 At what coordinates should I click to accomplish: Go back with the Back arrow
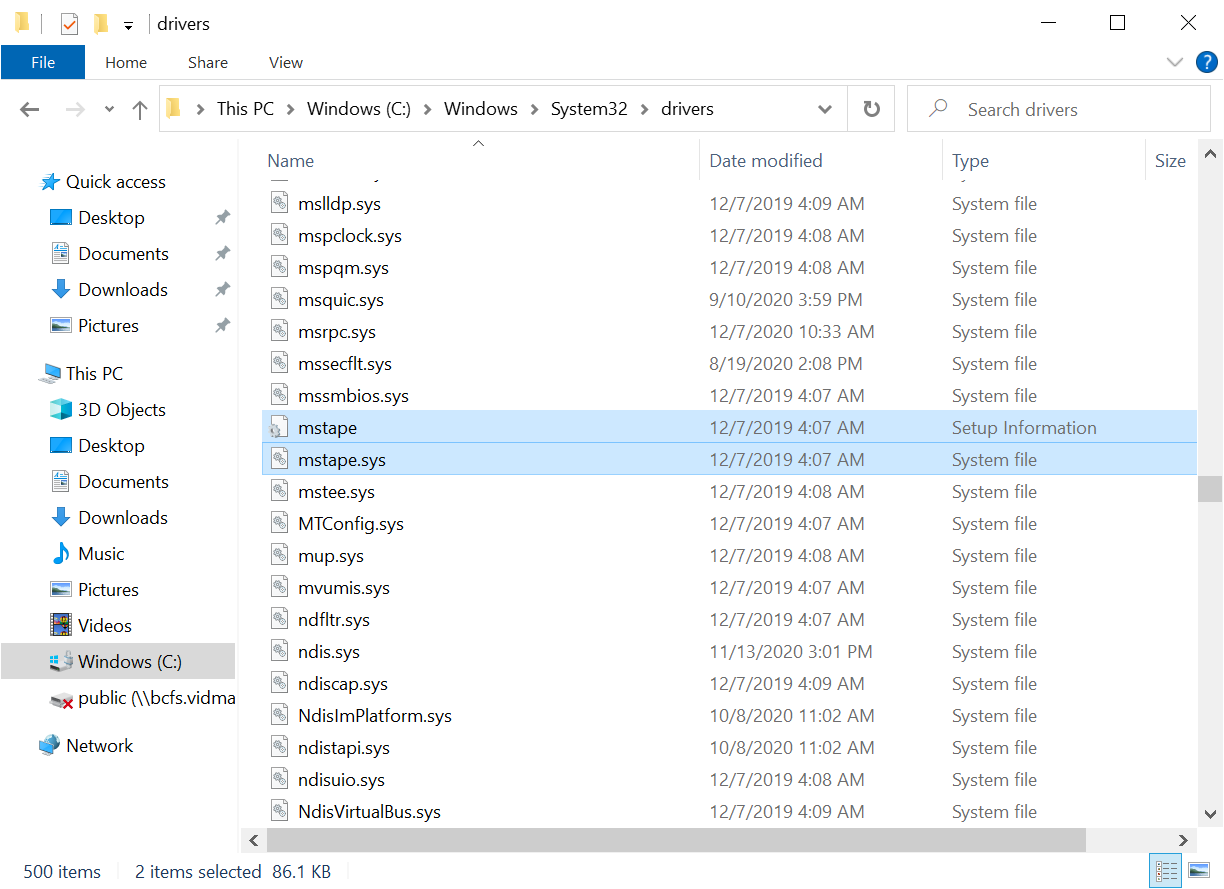(x=30, y=109)
